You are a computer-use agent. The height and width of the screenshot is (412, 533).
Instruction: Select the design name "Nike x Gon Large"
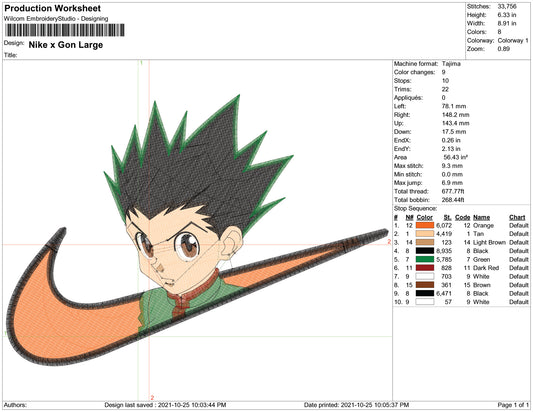(x=66, y=45)
